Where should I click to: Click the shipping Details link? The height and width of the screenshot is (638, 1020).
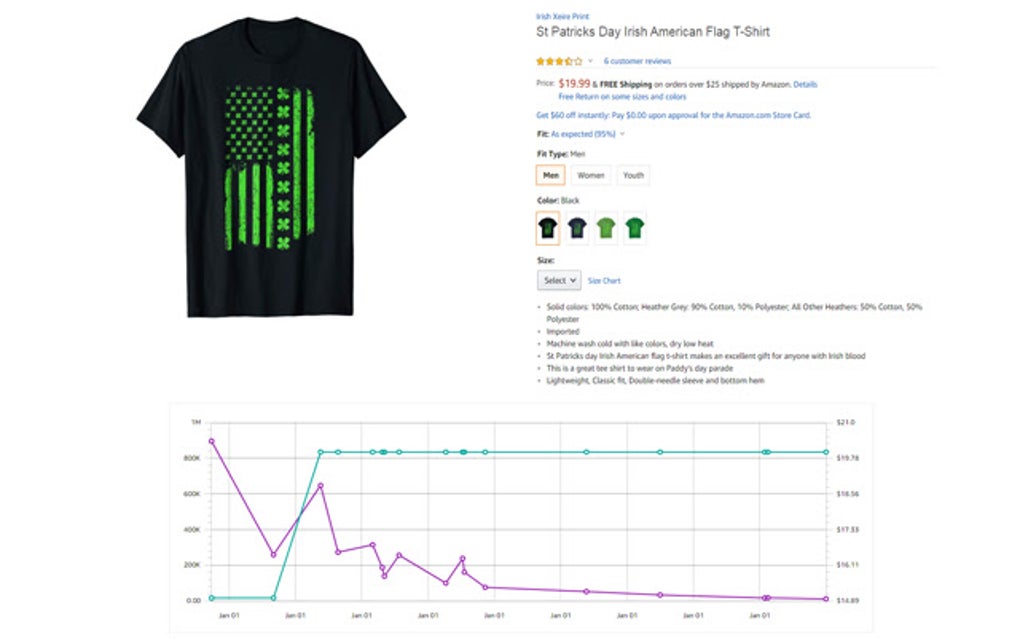click(x=805, y=85)
